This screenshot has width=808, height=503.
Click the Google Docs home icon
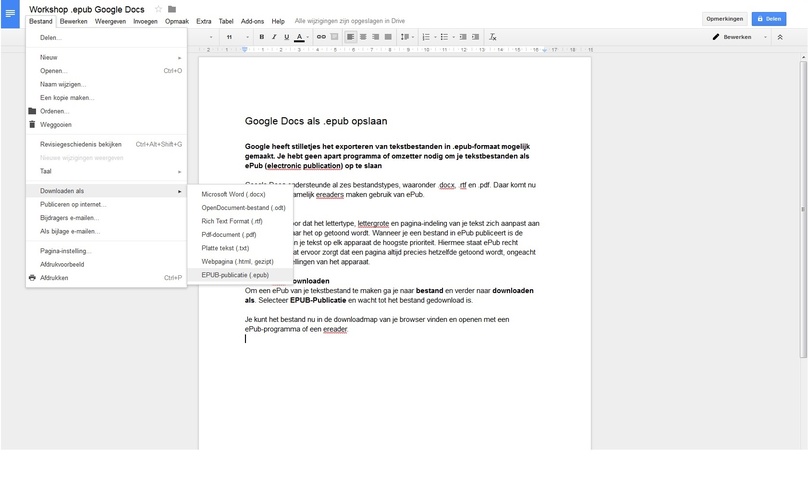click(x=10, y=13)
